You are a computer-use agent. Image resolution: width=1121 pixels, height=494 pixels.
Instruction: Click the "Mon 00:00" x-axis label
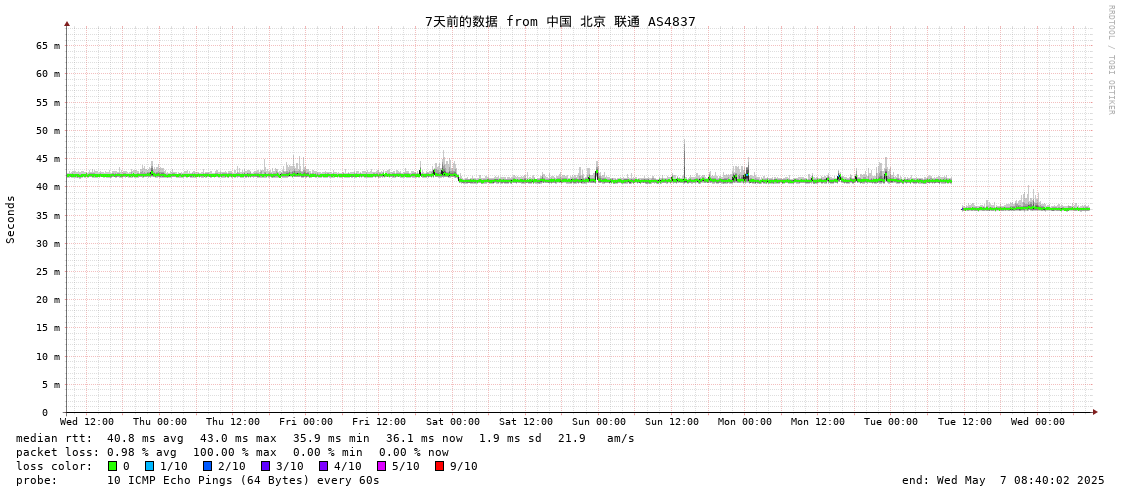(x=745, y=422)
